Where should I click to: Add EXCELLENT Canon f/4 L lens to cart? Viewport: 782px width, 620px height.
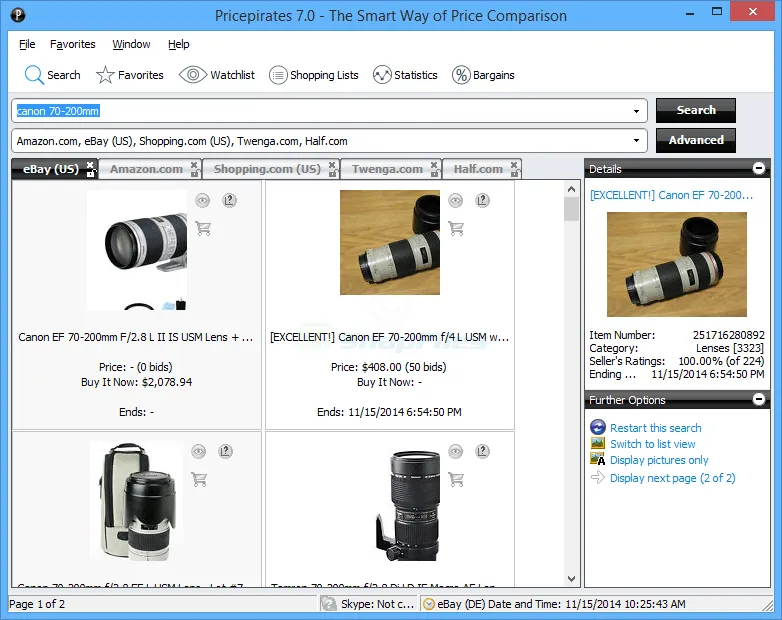pyautogui.click(x=456, y=228)
